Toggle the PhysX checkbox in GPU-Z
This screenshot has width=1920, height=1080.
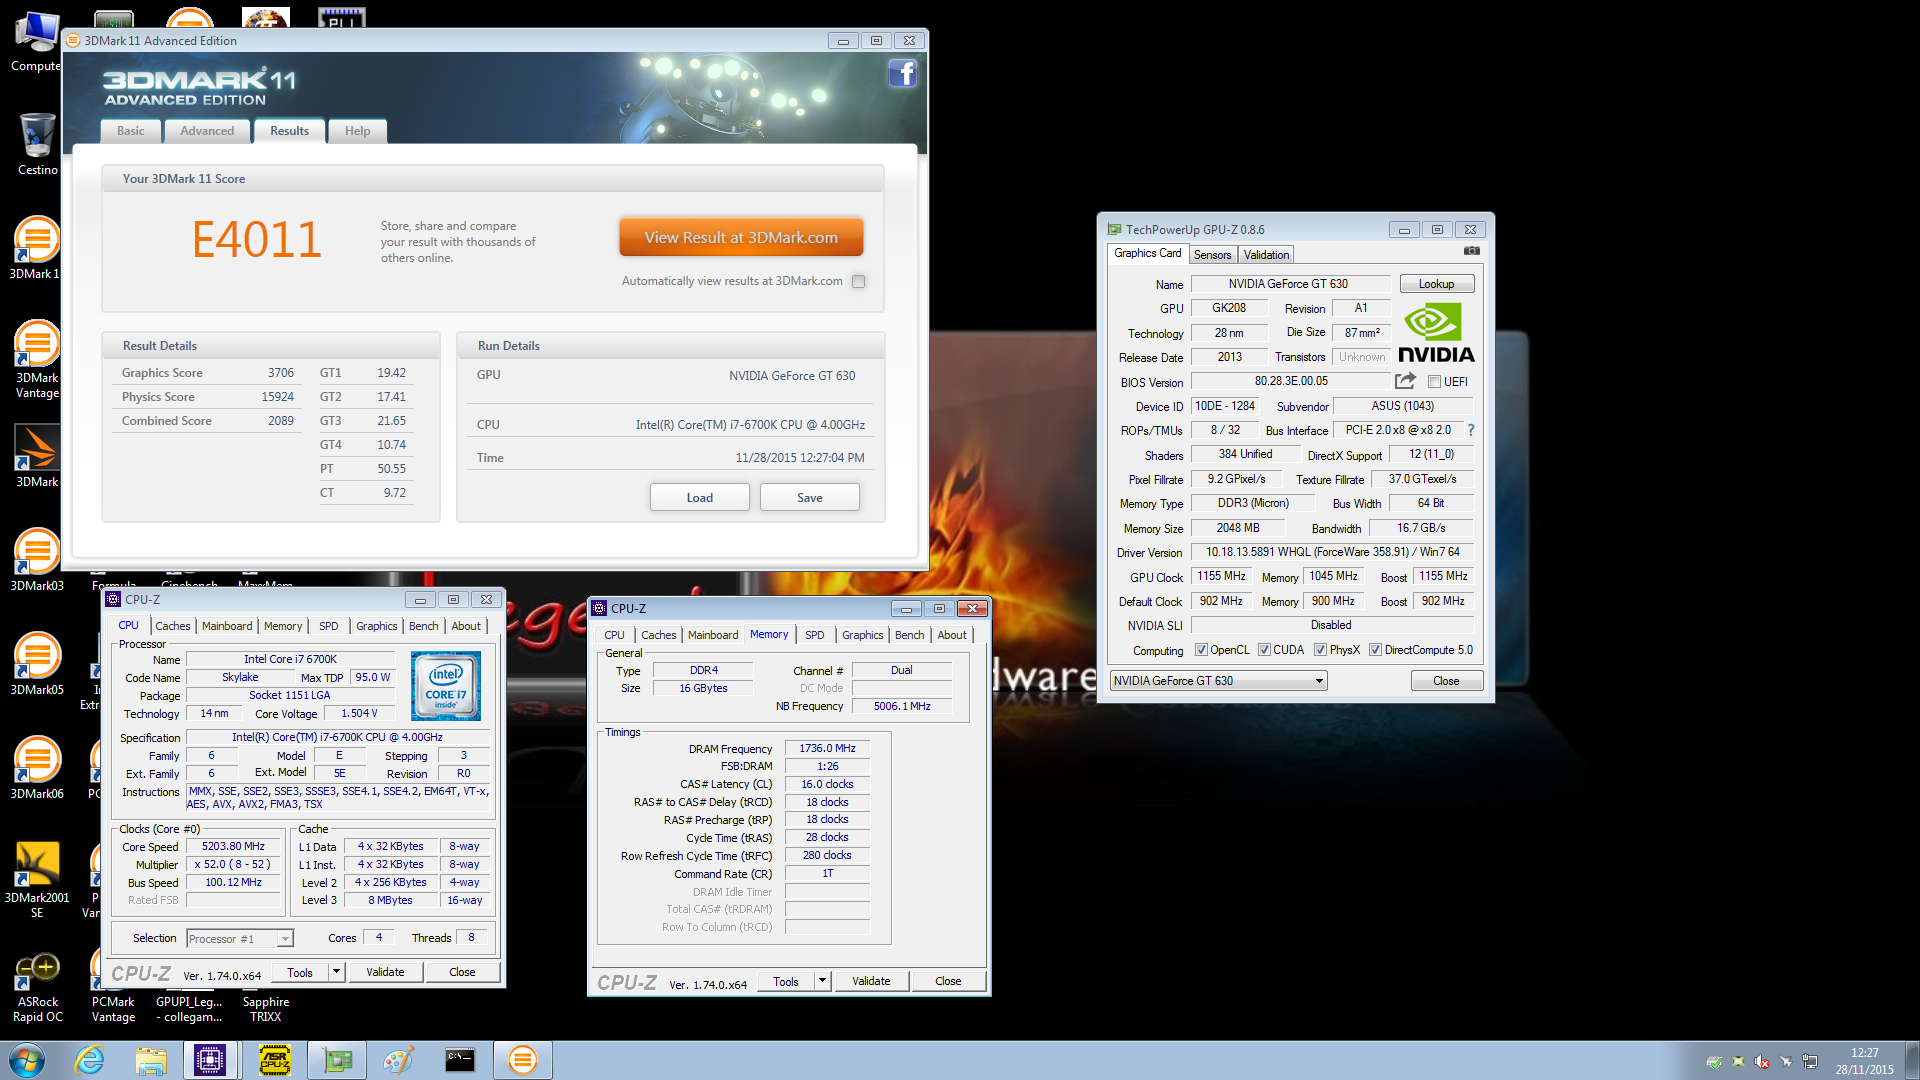pyautogui.click(x=1320, y=650)
